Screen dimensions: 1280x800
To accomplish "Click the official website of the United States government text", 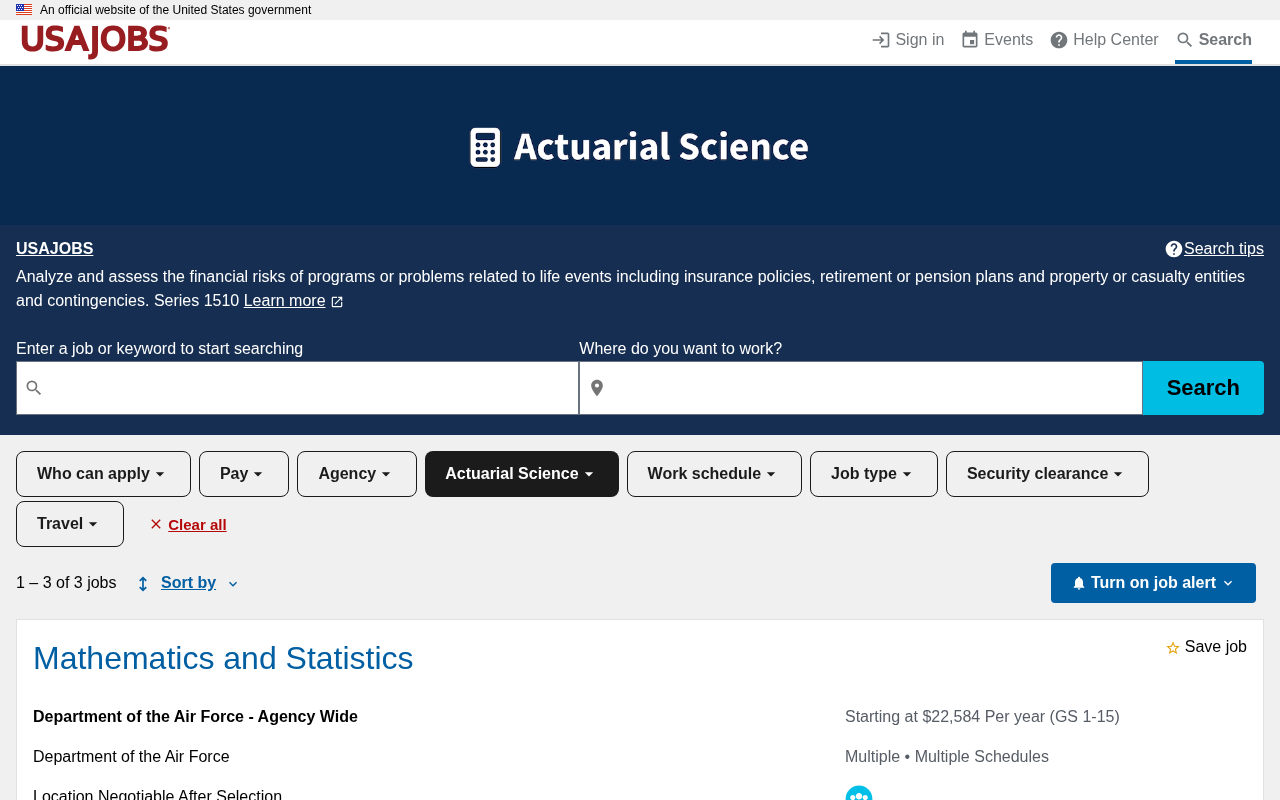I will click(175, 10).
